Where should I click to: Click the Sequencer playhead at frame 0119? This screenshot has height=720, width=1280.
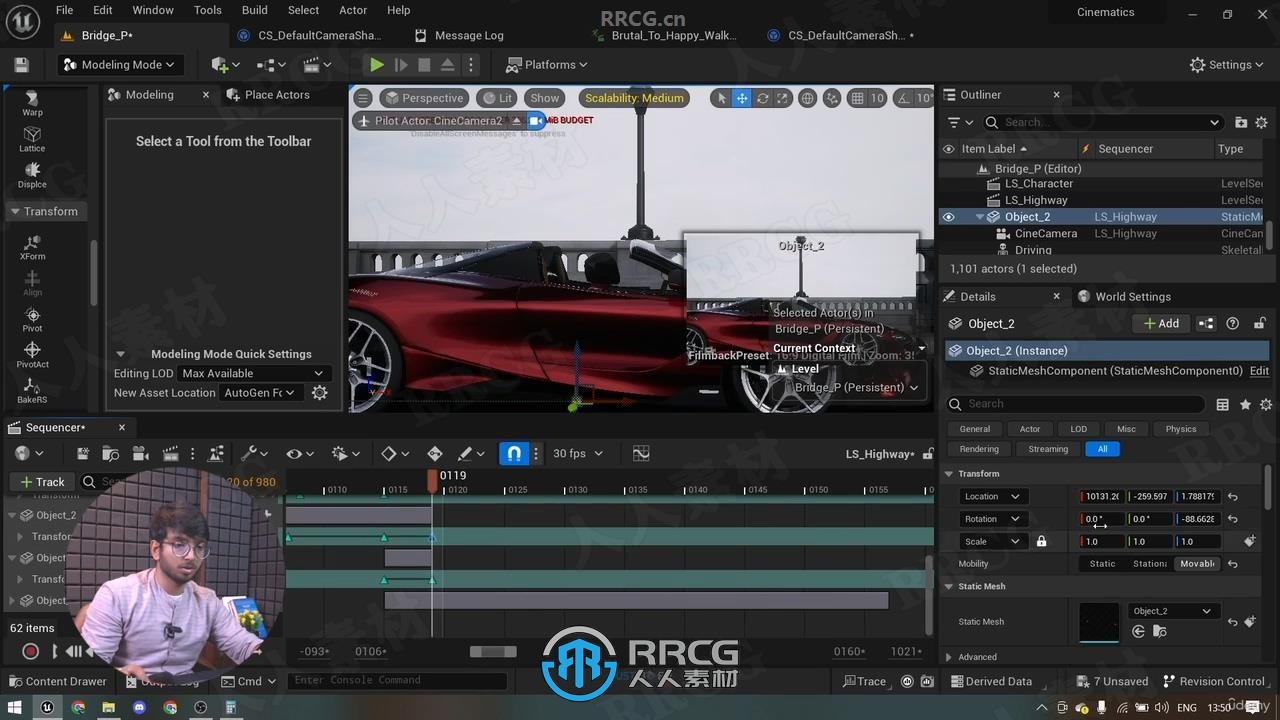click(432, 482)
